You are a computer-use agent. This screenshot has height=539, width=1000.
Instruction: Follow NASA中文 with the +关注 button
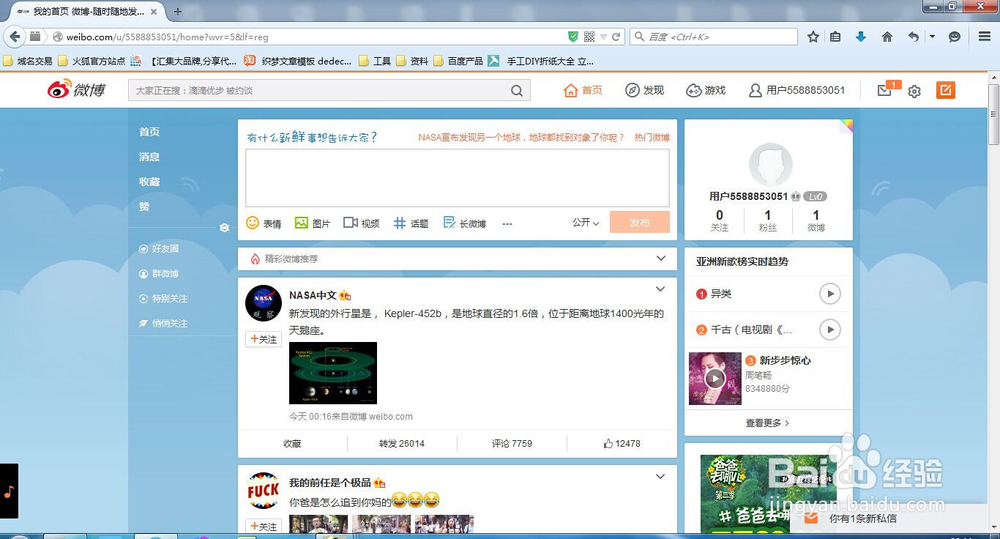click(x=263, y=339)
